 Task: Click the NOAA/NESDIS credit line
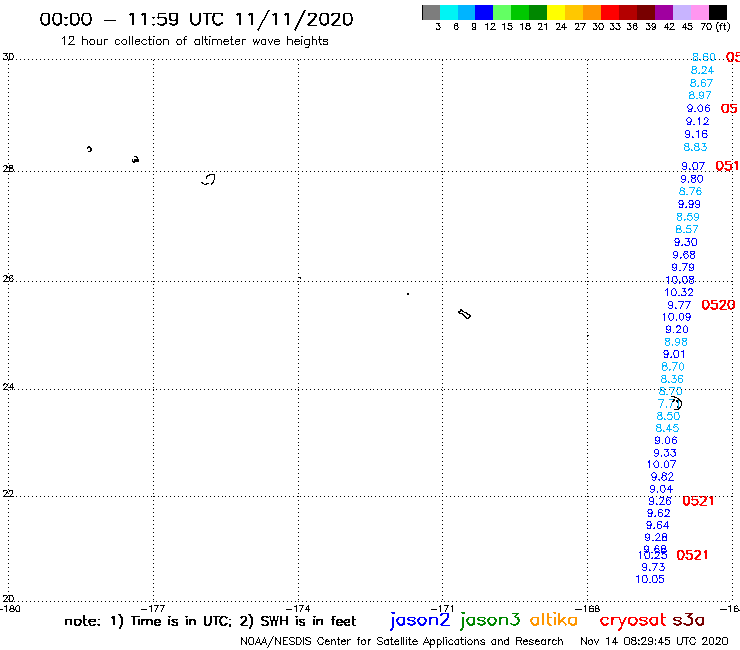pos(402,641)
